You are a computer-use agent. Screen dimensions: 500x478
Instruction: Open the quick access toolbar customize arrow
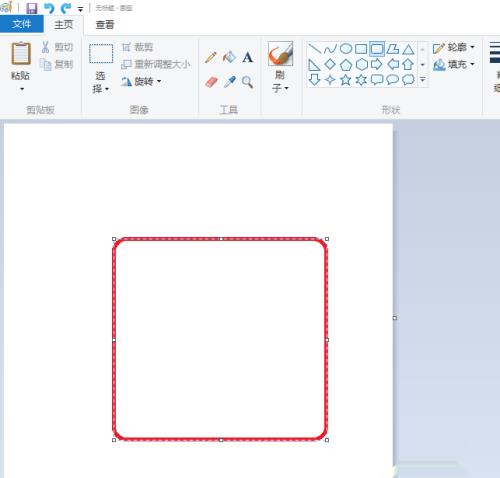coord(80,9)
